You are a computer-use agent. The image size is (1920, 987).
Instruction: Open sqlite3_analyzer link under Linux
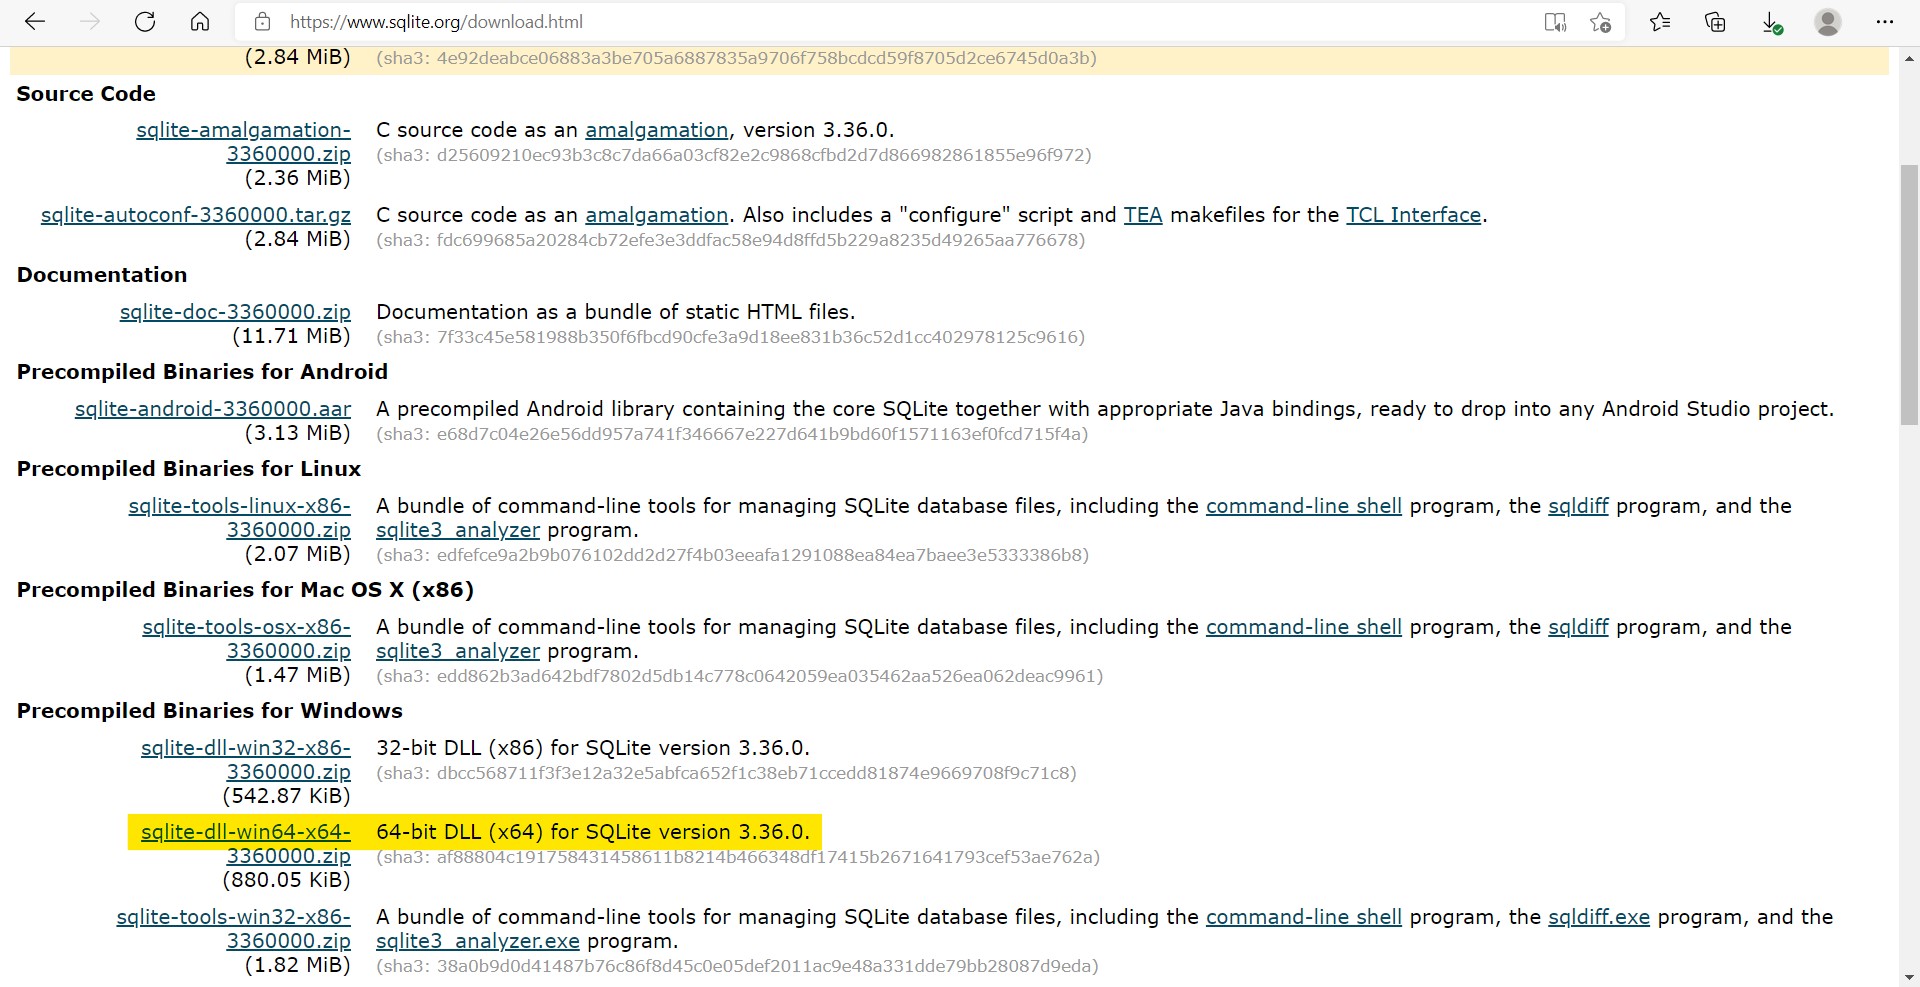458,530
